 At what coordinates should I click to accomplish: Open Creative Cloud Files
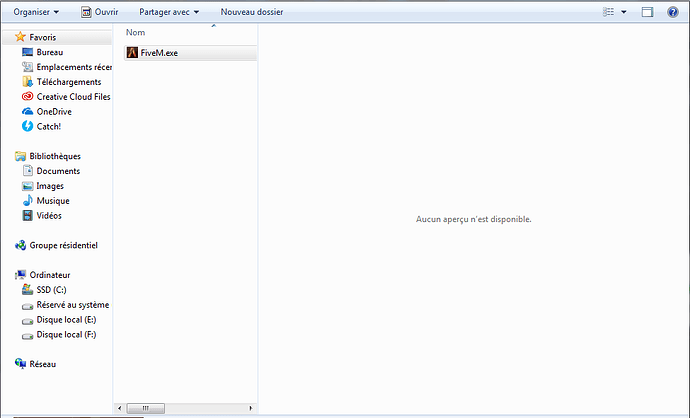point(73,97)
